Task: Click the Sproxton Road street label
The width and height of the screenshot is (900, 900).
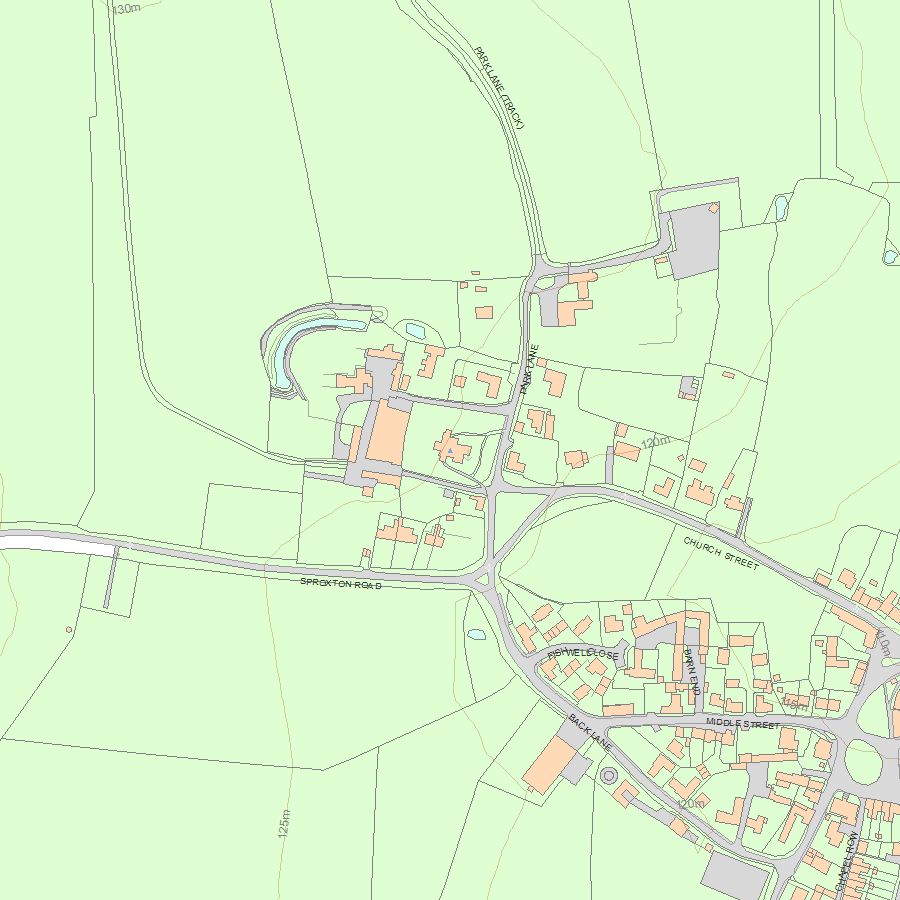Action: [341, 584]
